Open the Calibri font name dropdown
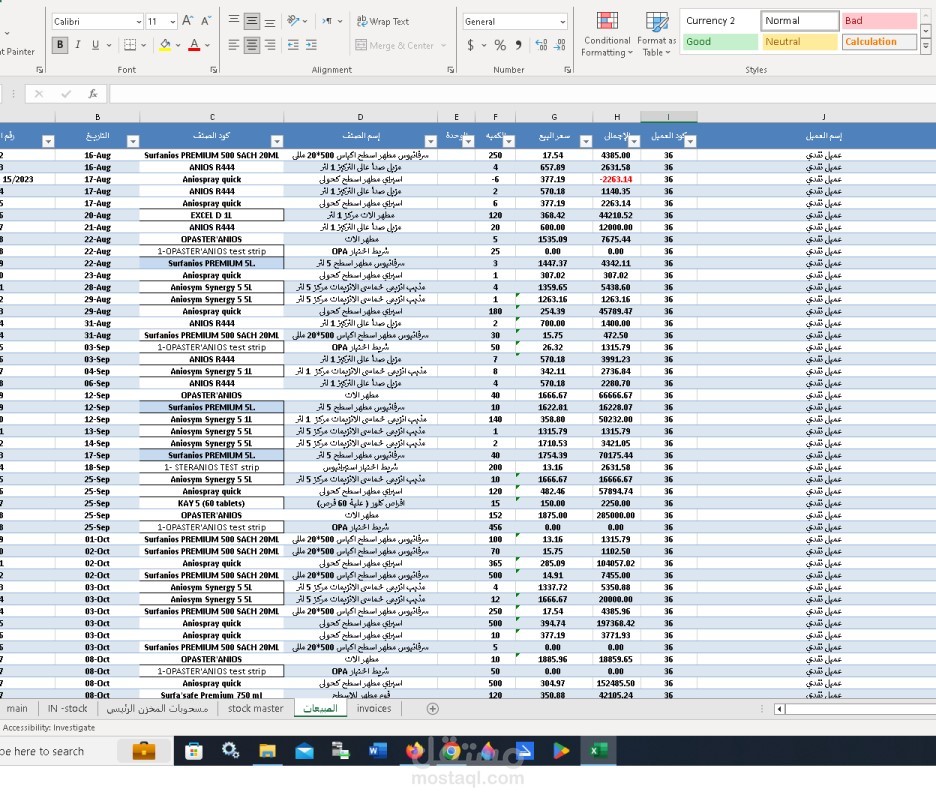 pos(138,21)
